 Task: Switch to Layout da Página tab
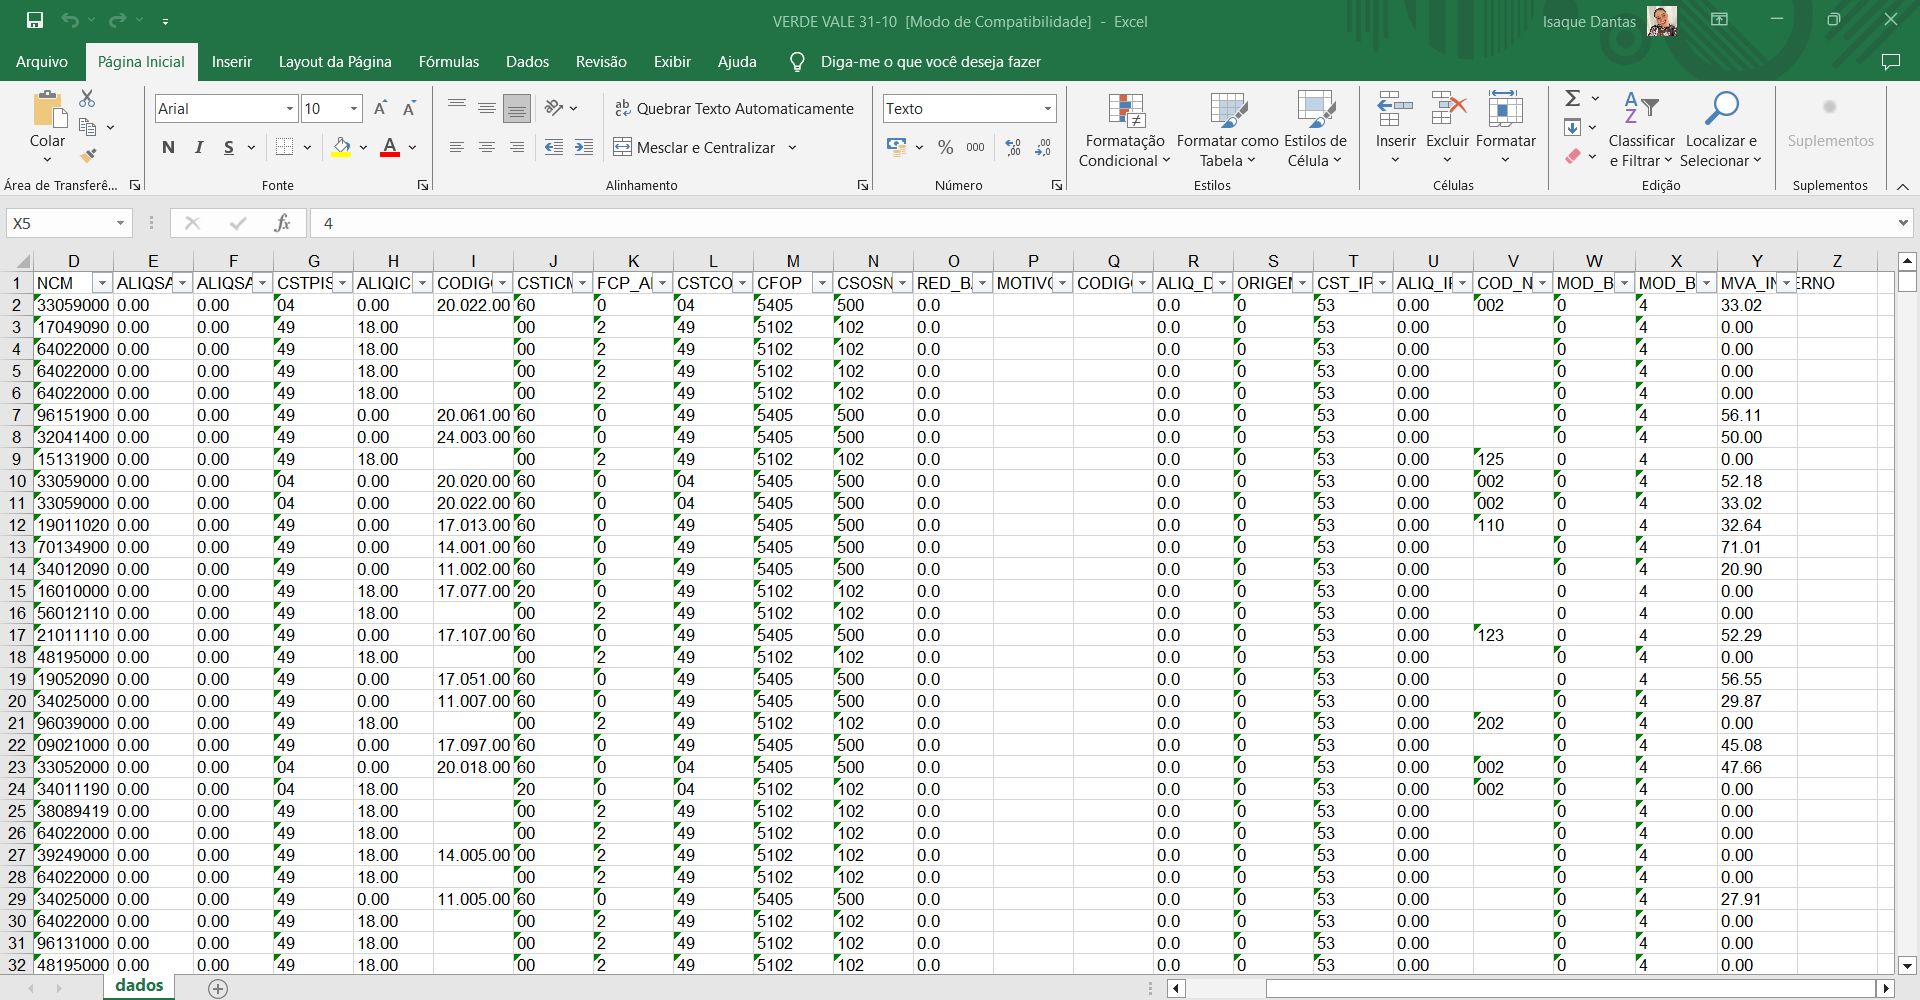[x=335, y=62]
